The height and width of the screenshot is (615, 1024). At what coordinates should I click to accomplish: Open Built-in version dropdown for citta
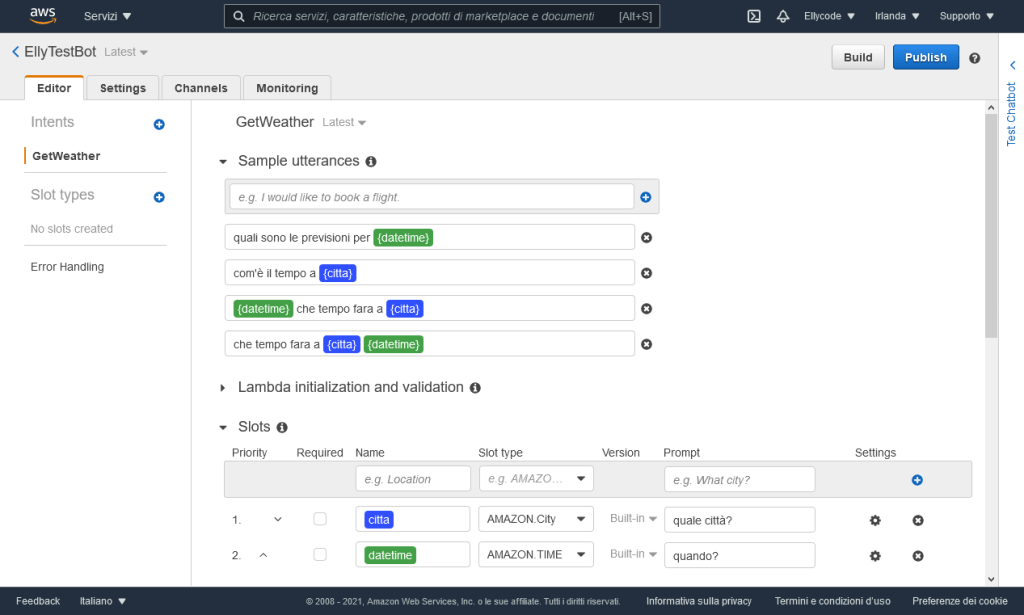[x=633, y=518]
